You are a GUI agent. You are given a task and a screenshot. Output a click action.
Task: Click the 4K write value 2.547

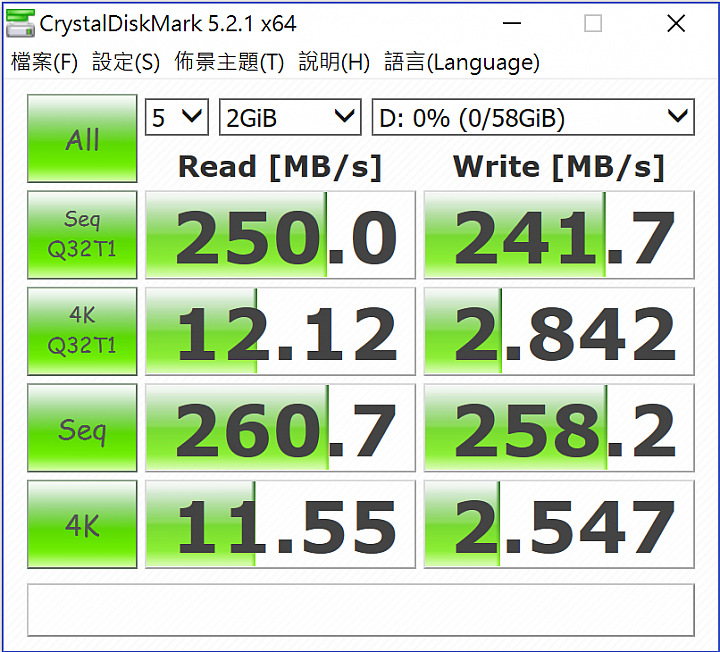click(x=559, y=524)
